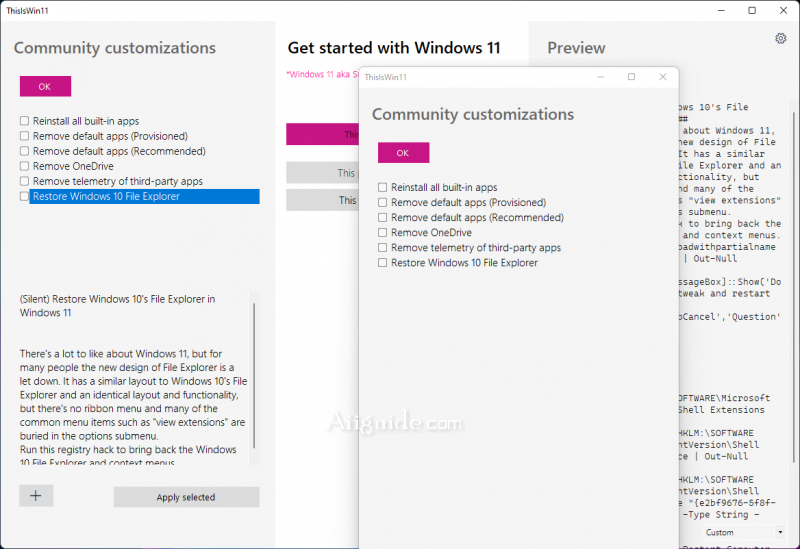Check Remove default apps (Recommended) in front dialog

383,217
